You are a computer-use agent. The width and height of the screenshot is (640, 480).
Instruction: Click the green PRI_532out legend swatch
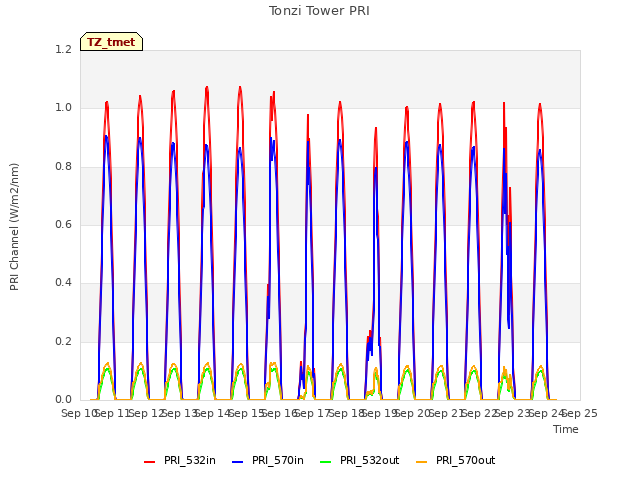pyautogui.click(x=326, y=462)
